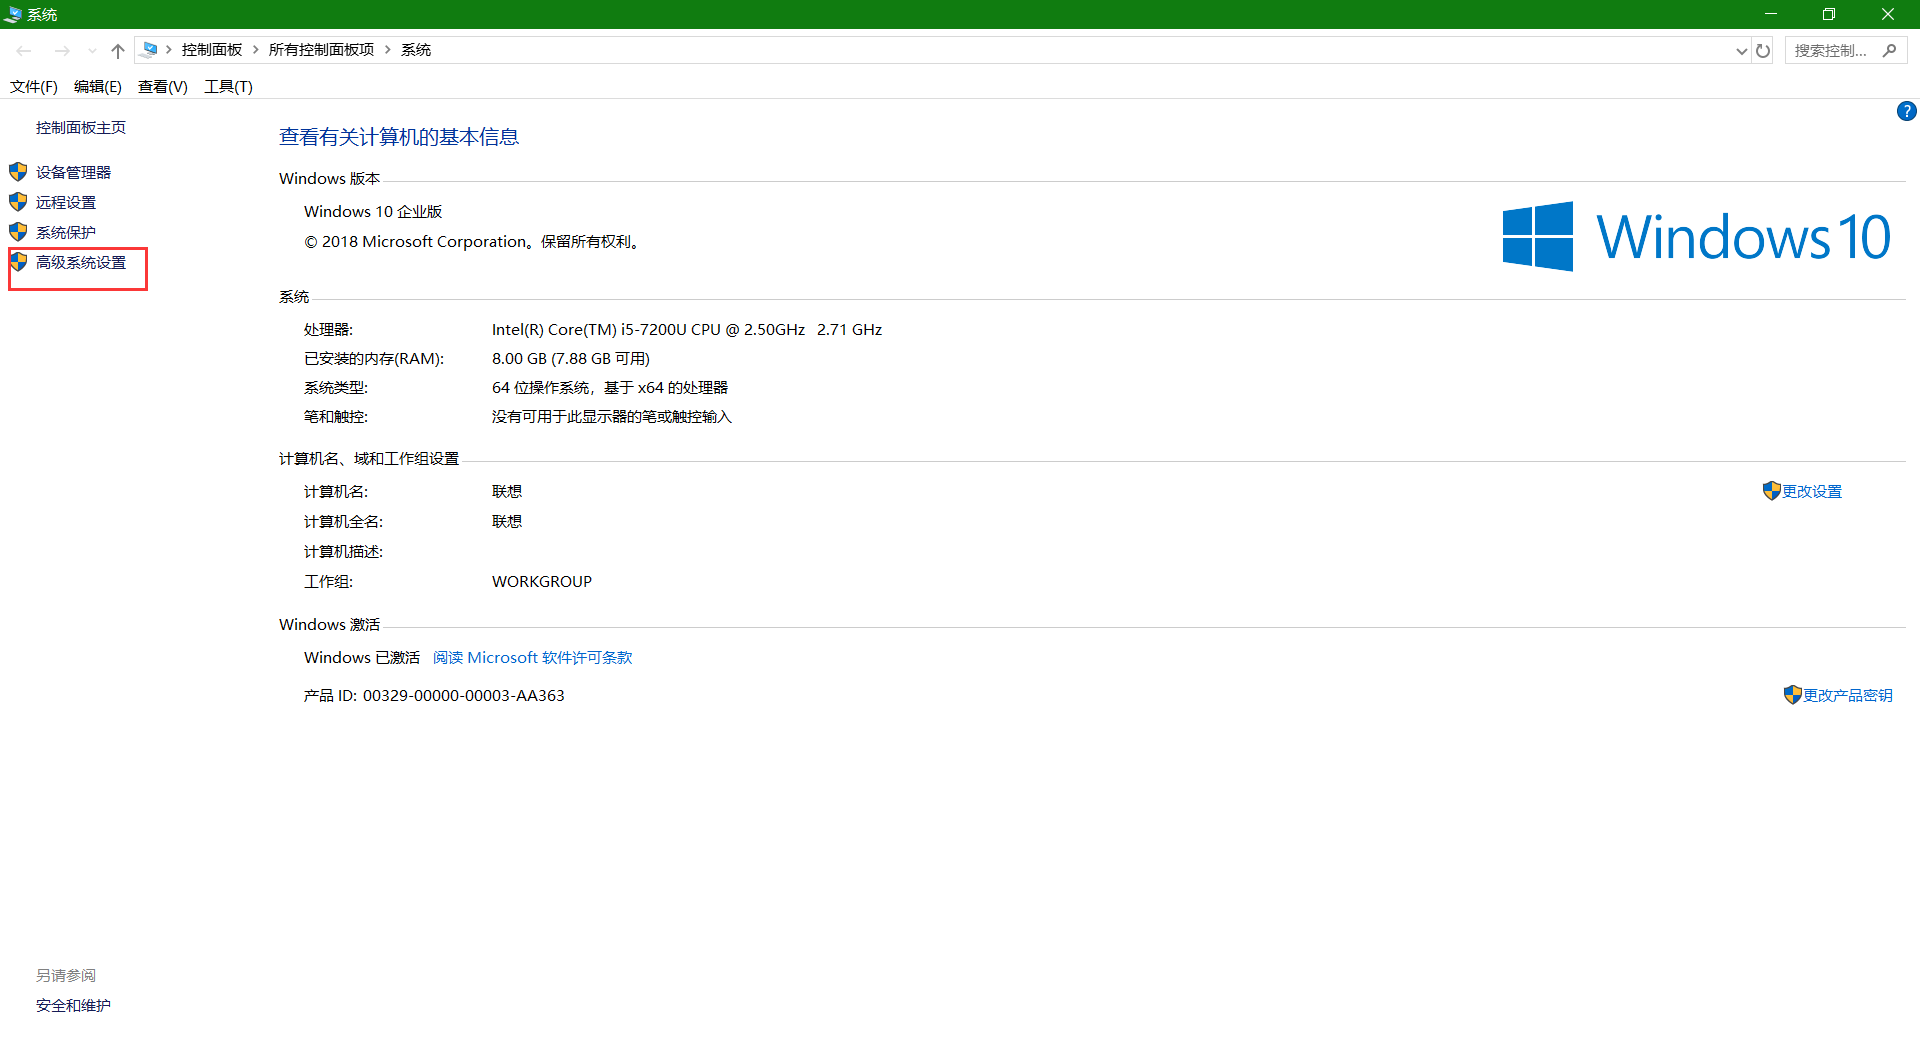Open the 工具(T) menu
Screen dimensions: 1920x1040
coord(228,87)
